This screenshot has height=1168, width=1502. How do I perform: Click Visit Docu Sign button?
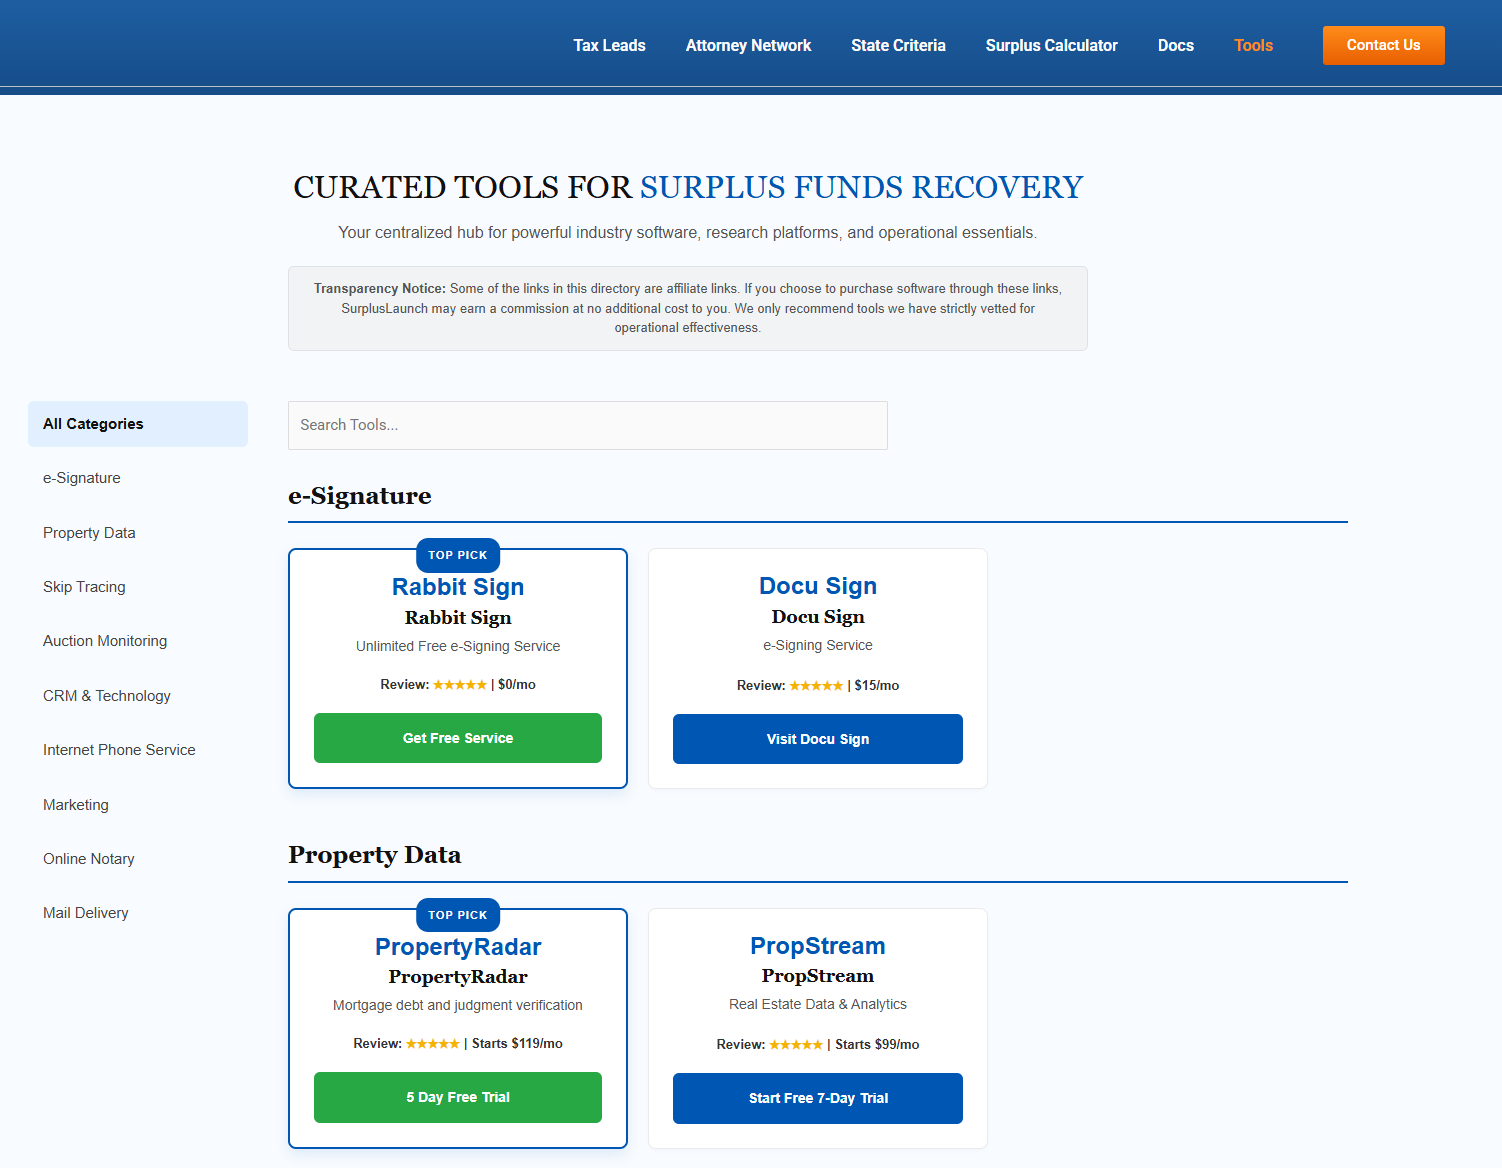pyautogui.click(x=818, y=739)
